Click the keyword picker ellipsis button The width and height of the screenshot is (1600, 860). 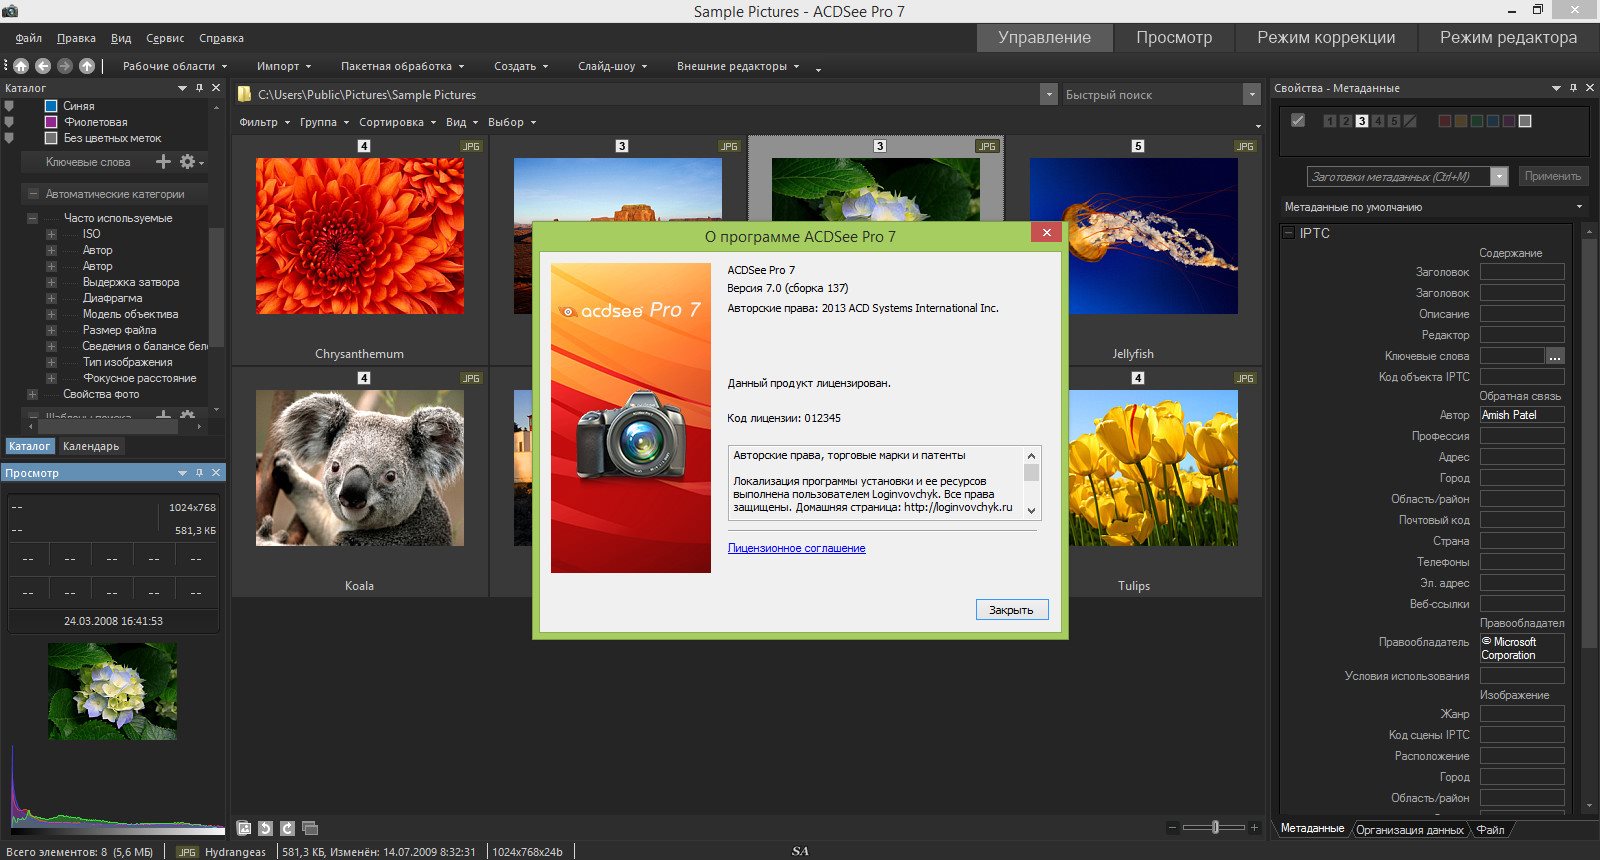(x=1554, y=356)
